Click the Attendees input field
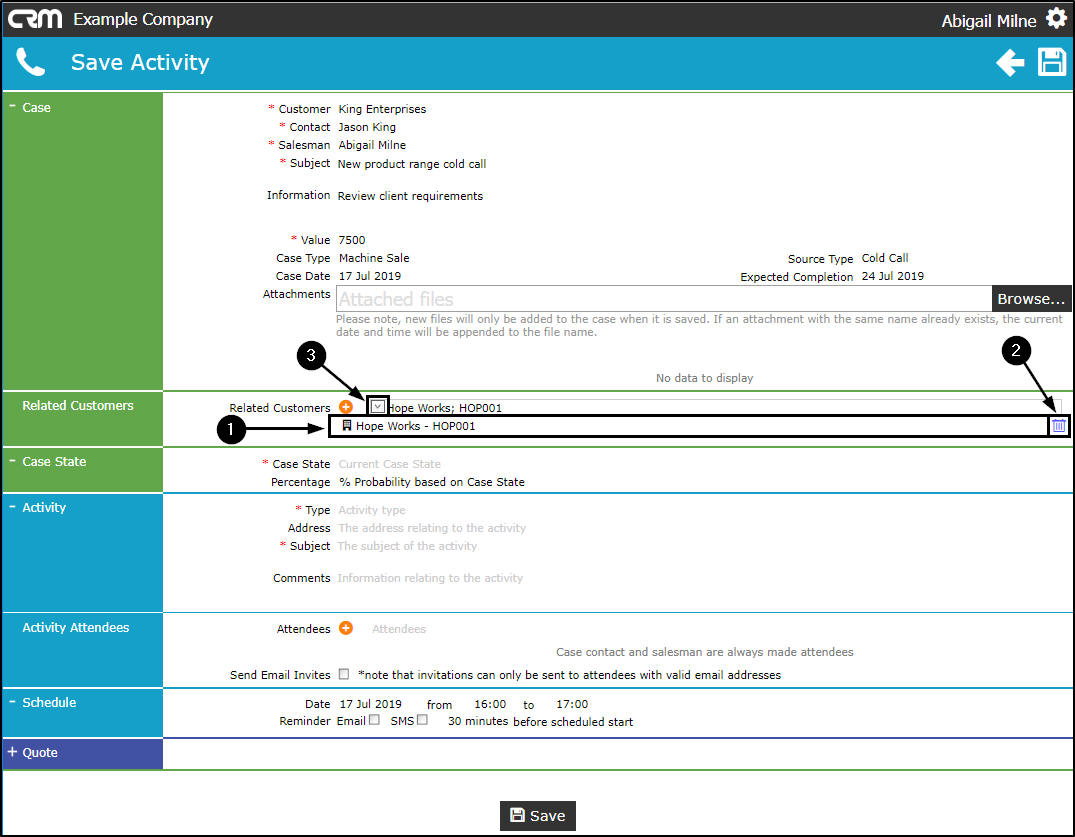This screenshot has width=1075, height=837. click(x=399, y=629)
